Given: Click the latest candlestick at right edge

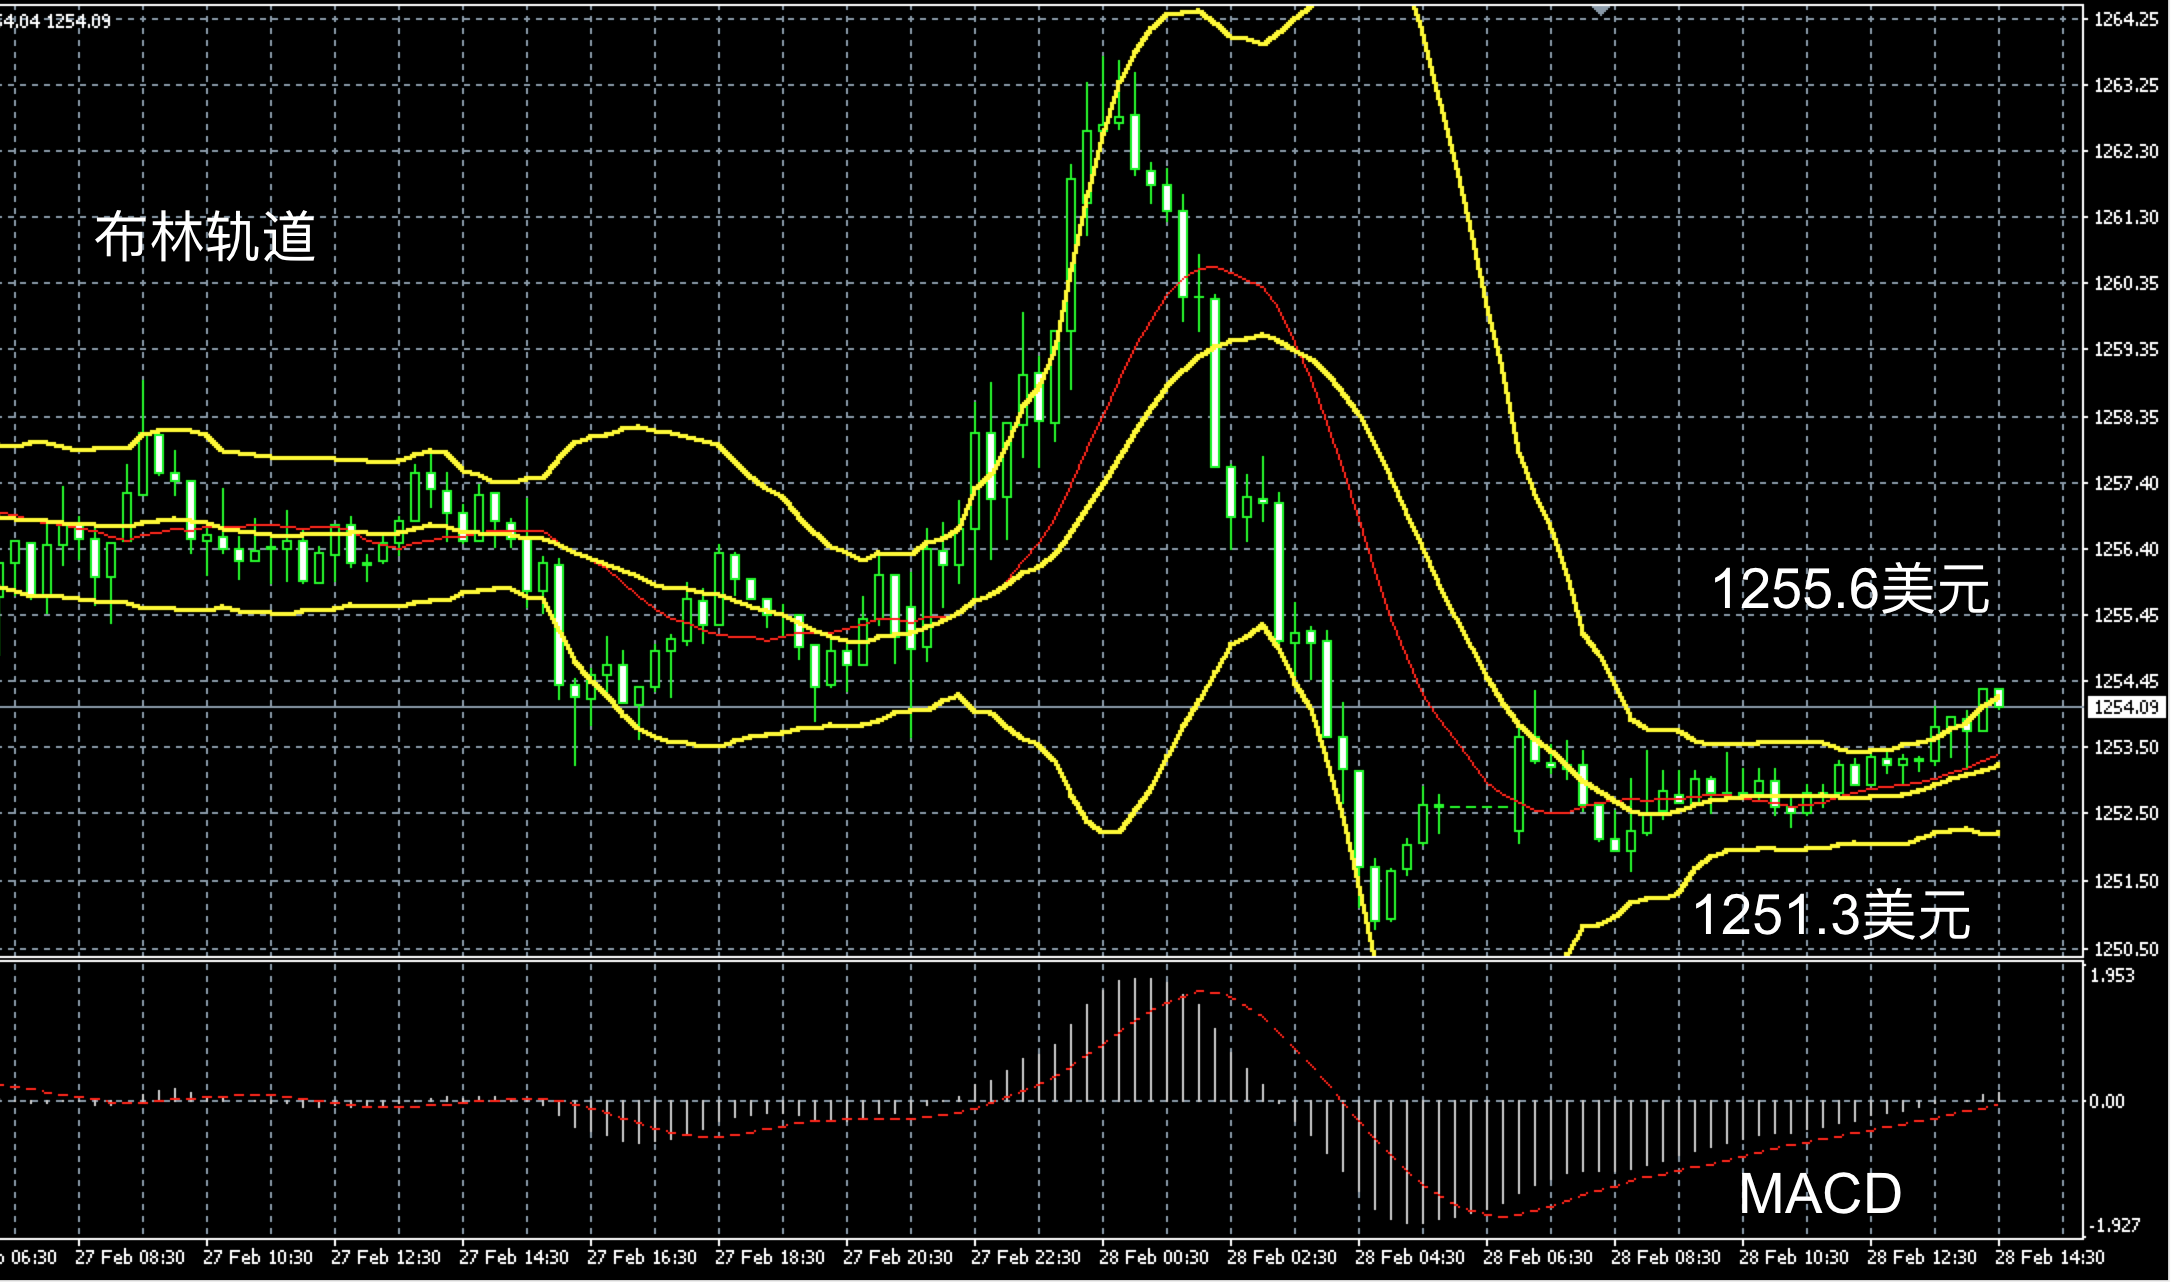Looking at the screenshot, I should [1998, 697].
